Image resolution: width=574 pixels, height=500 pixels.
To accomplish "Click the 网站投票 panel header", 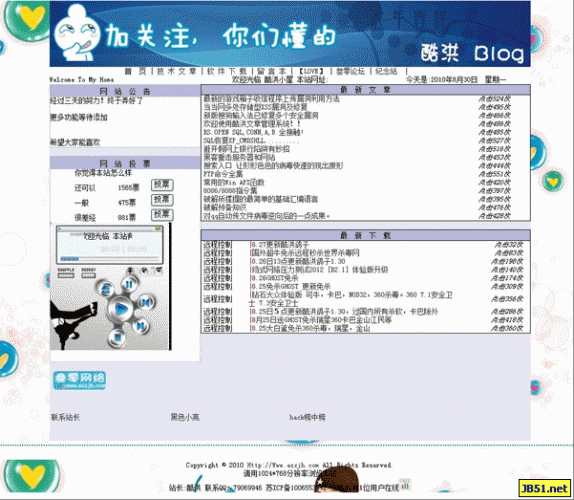I will [125, 163].
